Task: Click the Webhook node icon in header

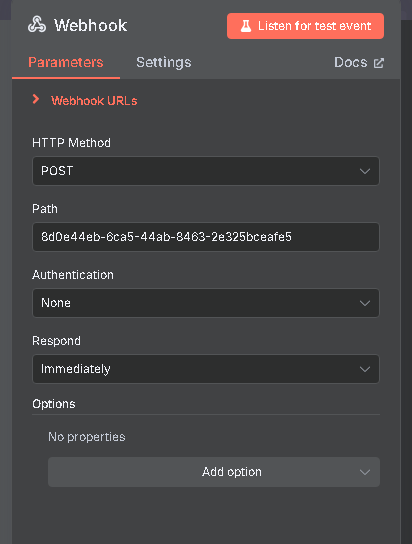Action: point(37,25)
